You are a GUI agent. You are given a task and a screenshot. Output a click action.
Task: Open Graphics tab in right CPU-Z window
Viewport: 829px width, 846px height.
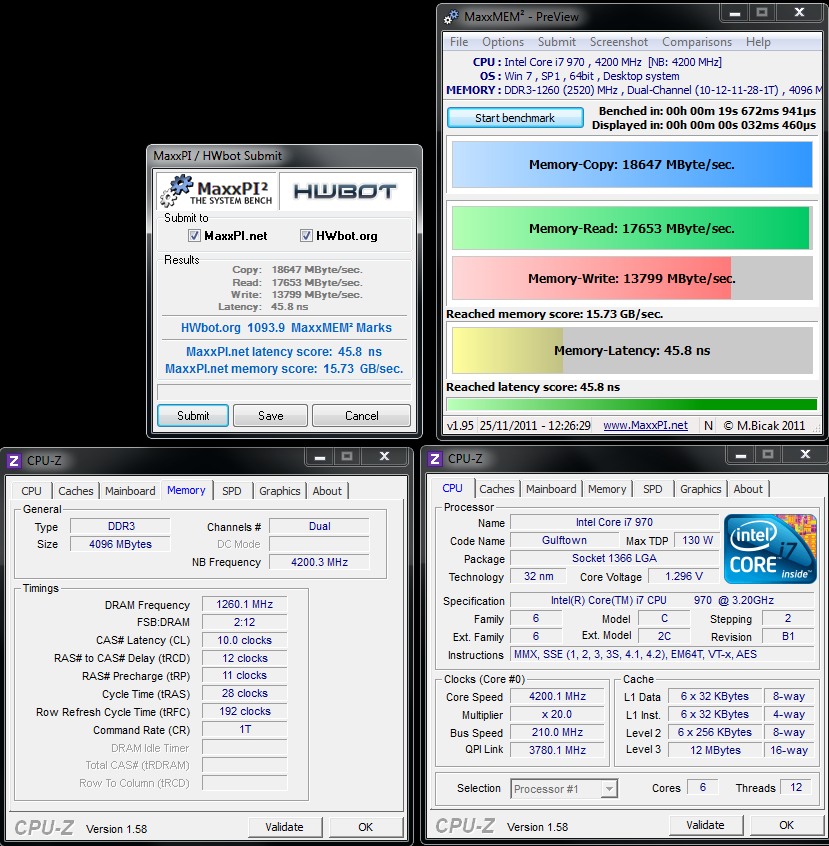click(701, 489)
